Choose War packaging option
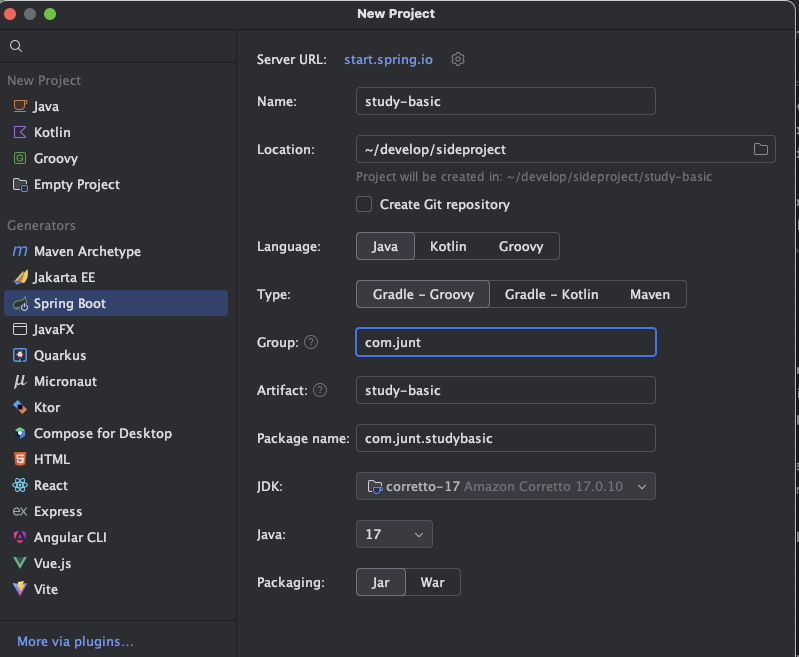 point(433,582)
